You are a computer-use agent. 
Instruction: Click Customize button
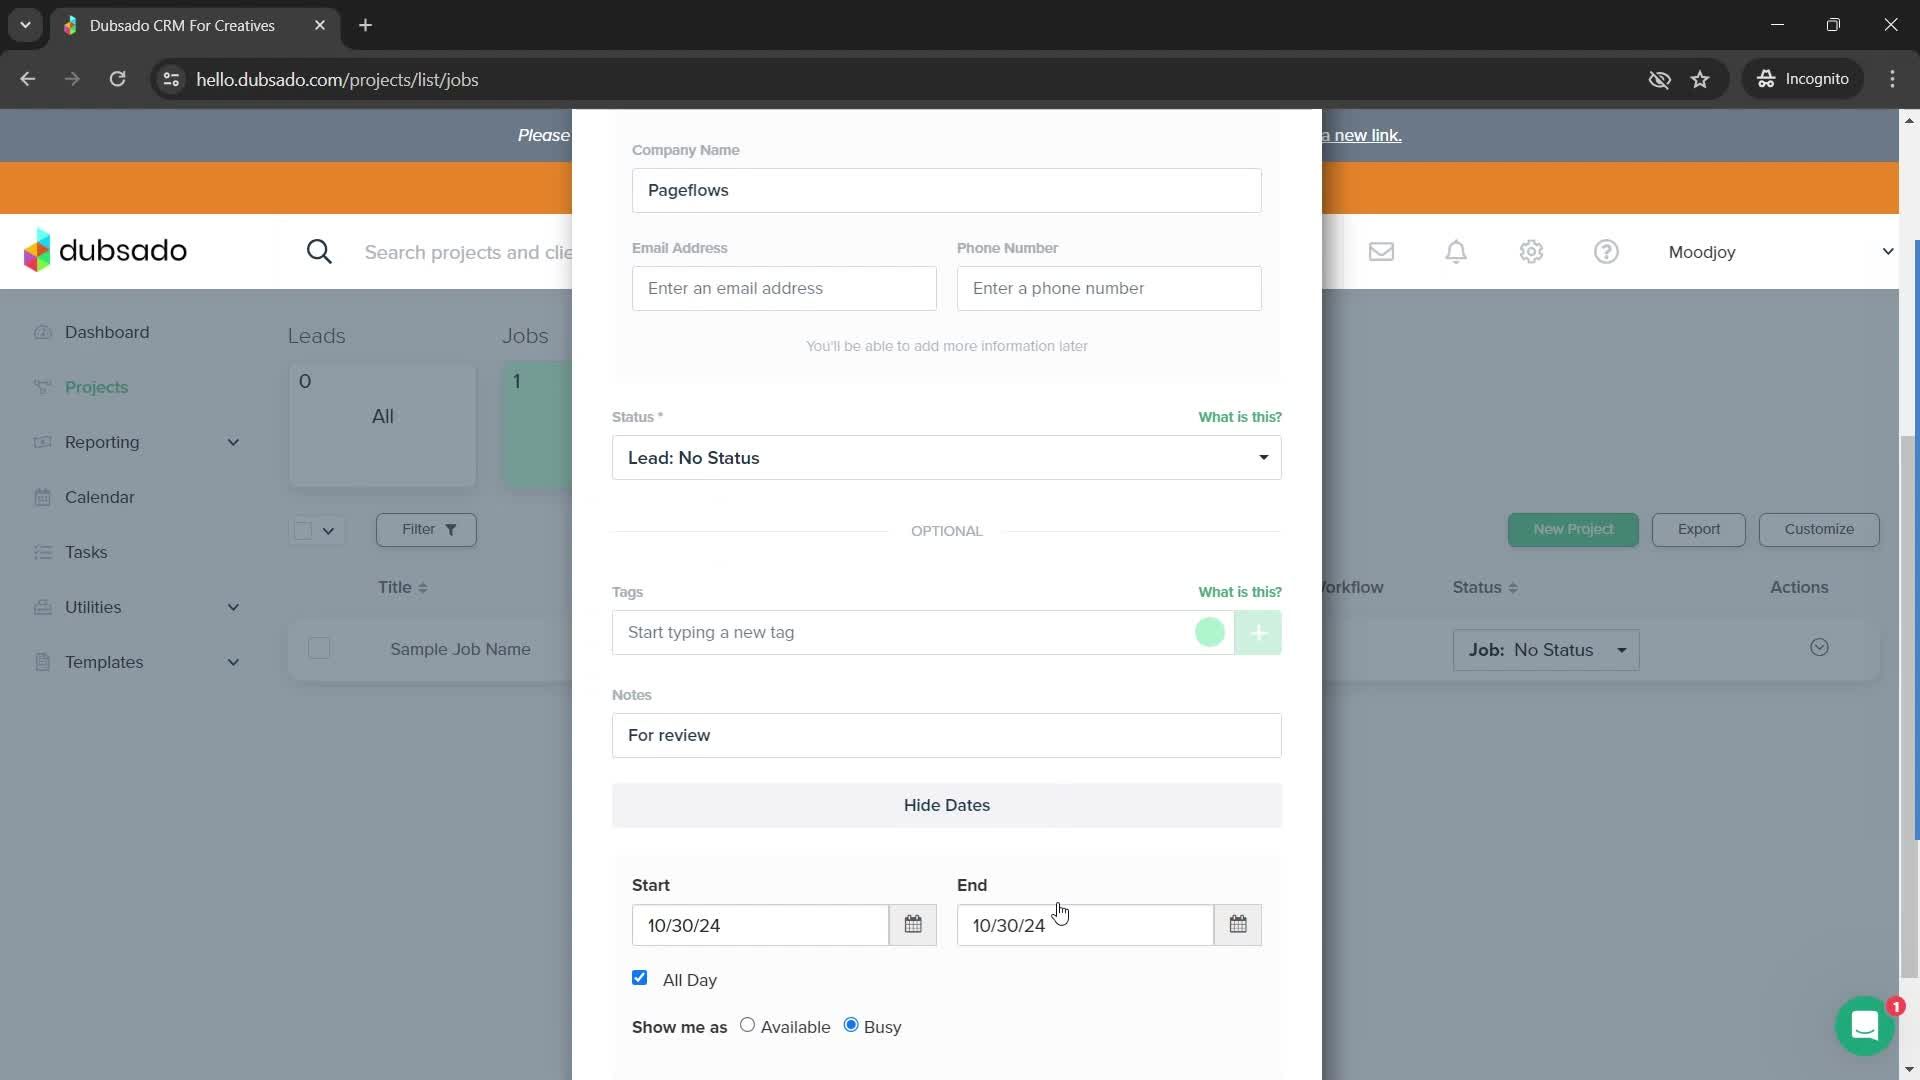point(1819,530)
